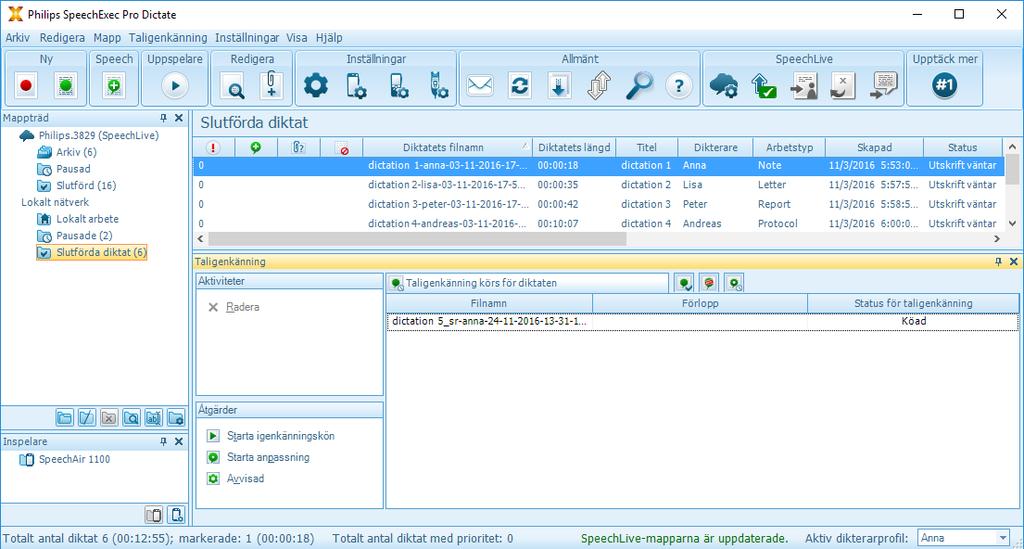The image size is (1024, 549).
Task: Select SpeechAir 1100 device
Action: (x=74, y=460)
